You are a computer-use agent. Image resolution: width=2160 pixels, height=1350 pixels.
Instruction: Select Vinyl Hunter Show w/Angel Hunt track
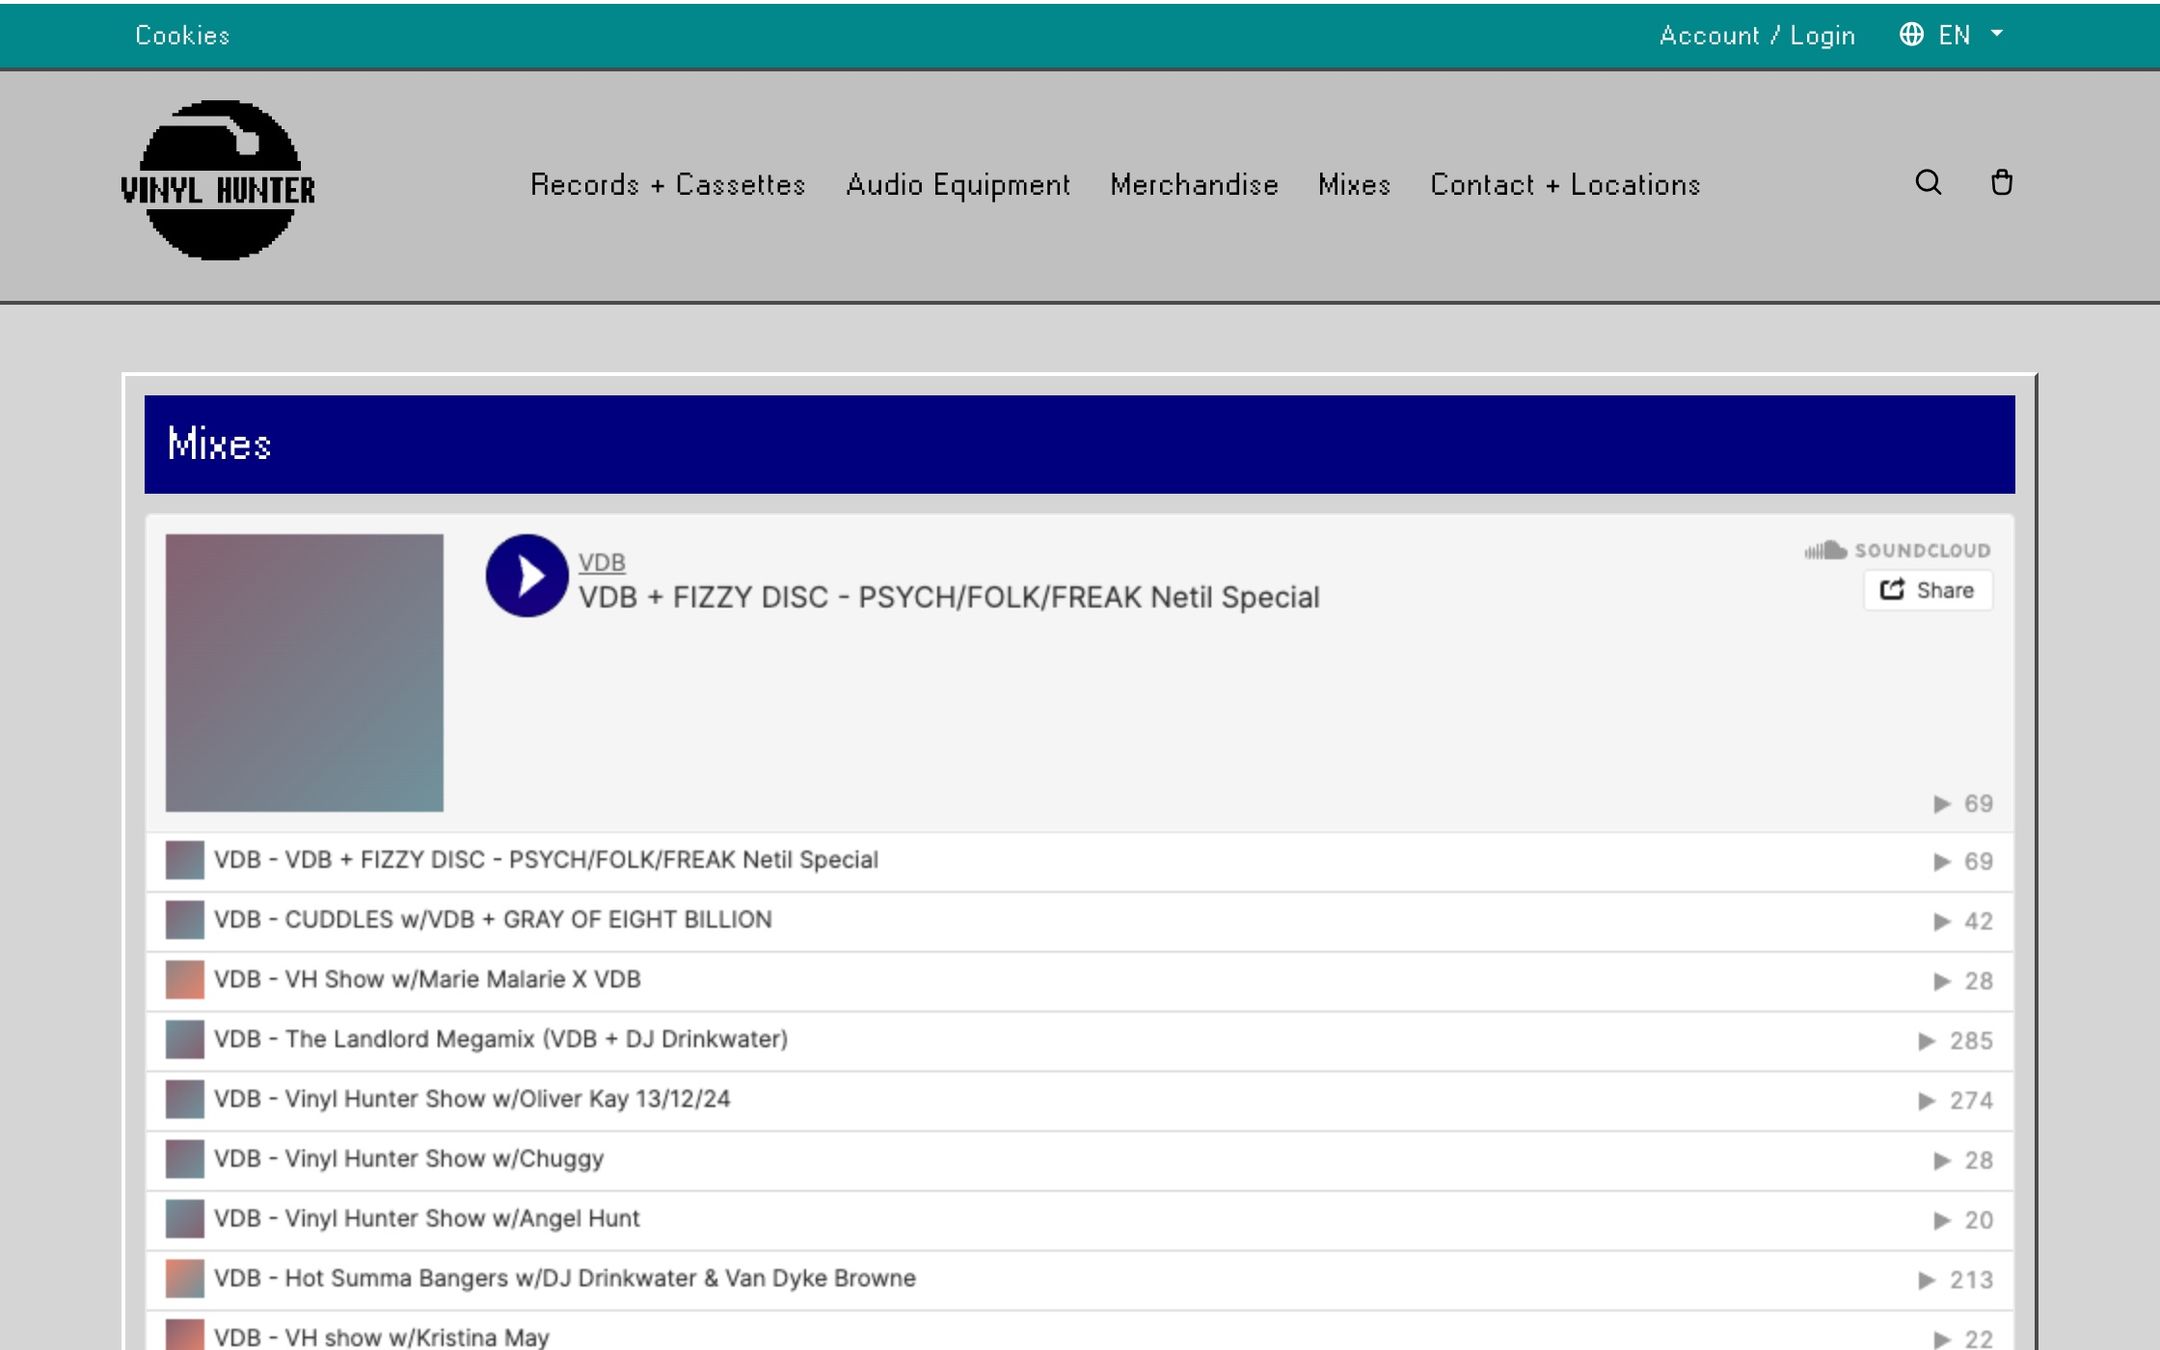pos(1079,1220)
